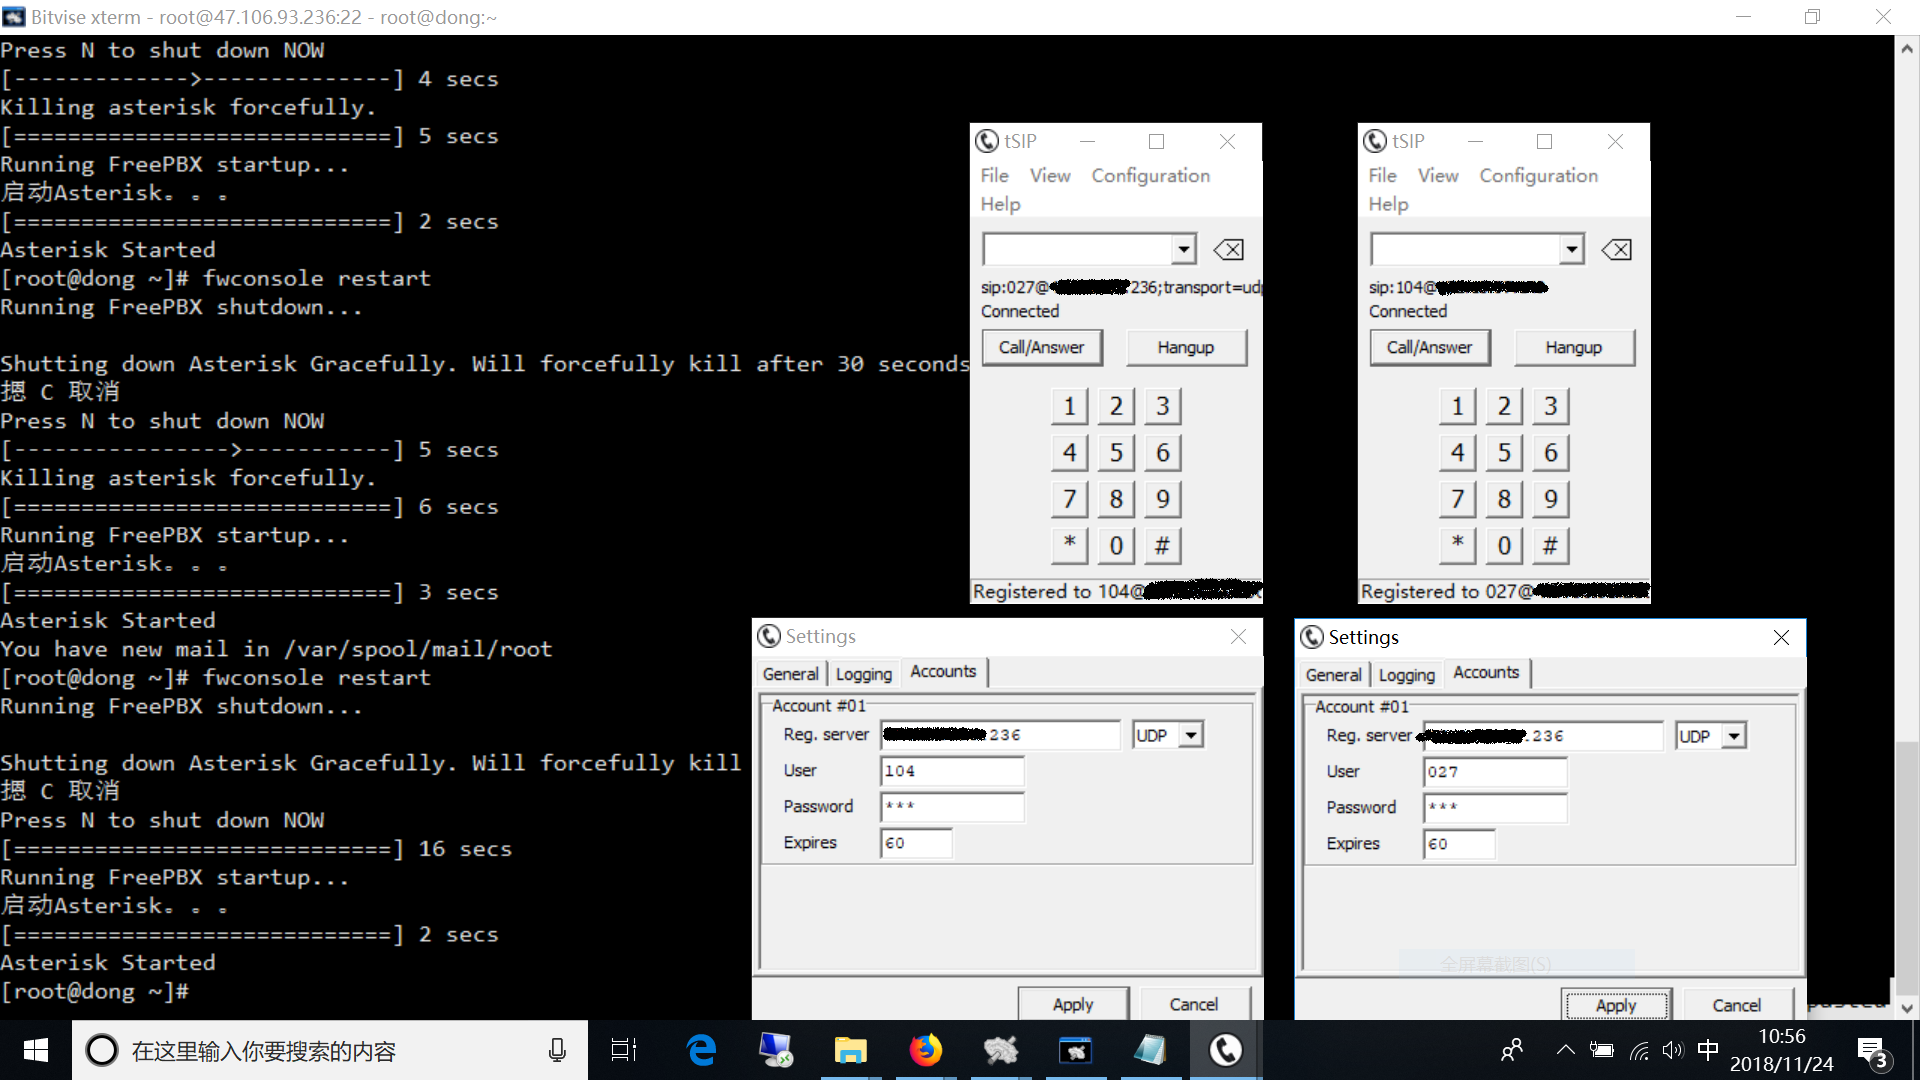Click backspace icon in left tSIP window
The width and height of the screenshot is (1920, 1080).
tap(1228, 250)
